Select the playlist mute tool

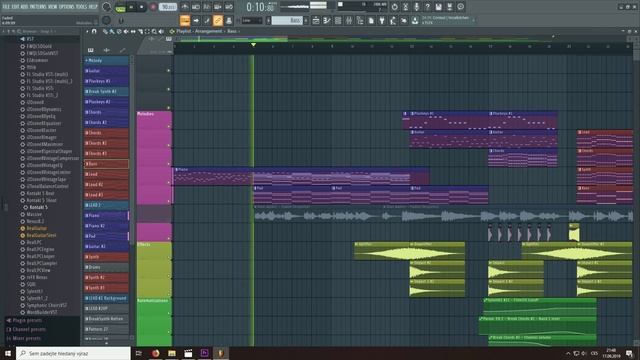coord(126,31)
